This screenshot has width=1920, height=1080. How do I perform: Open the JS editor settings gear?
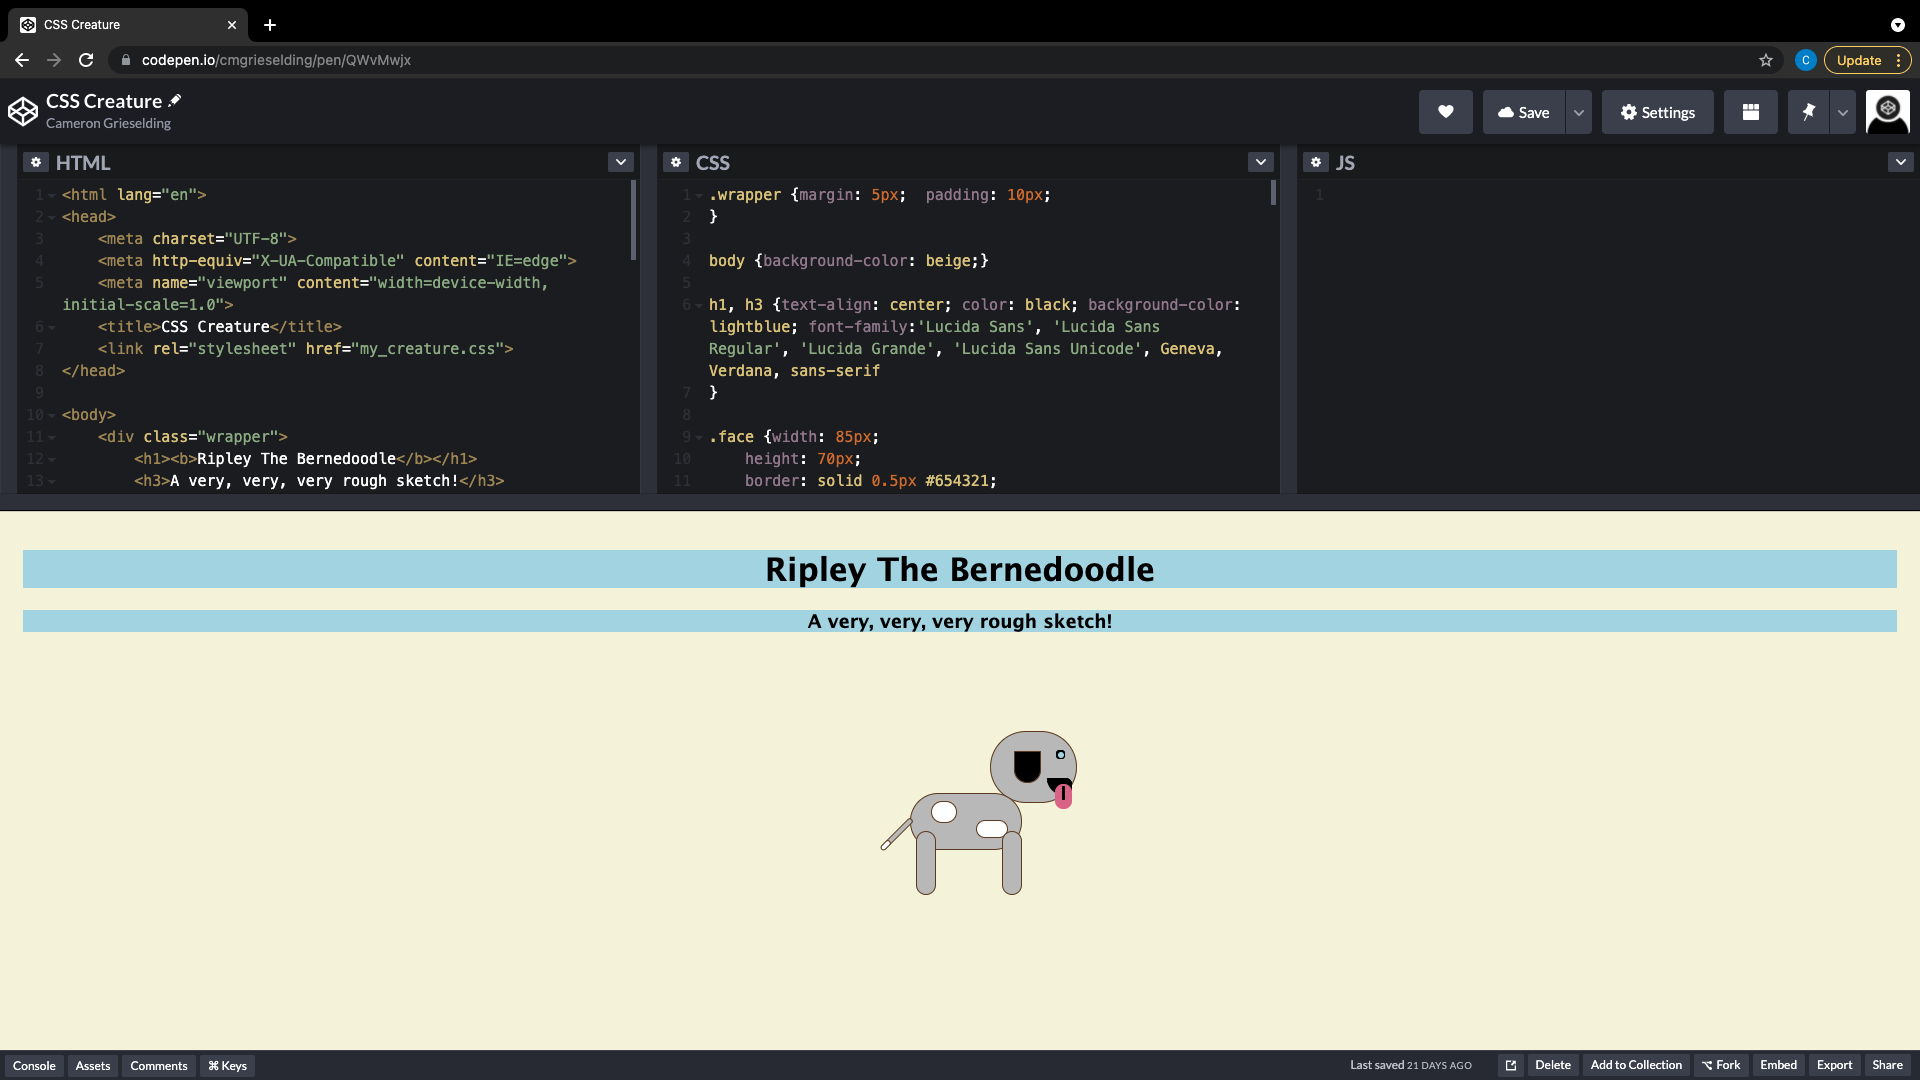(x=1316, y=162)
